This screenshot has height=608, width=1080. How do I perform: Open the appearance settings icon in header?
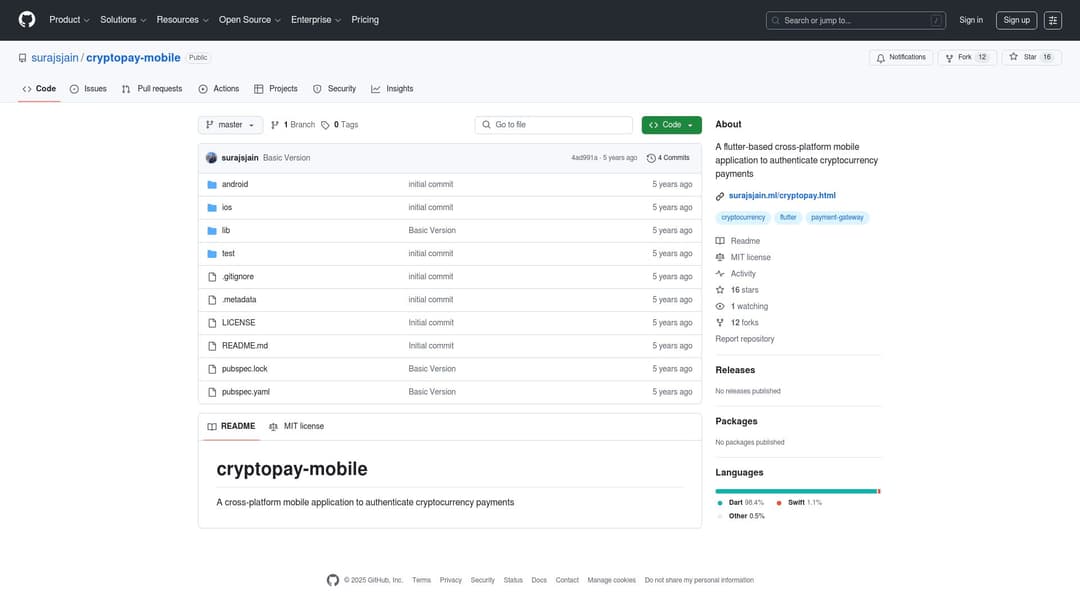pyautogui.click(x=1052, y=20)
